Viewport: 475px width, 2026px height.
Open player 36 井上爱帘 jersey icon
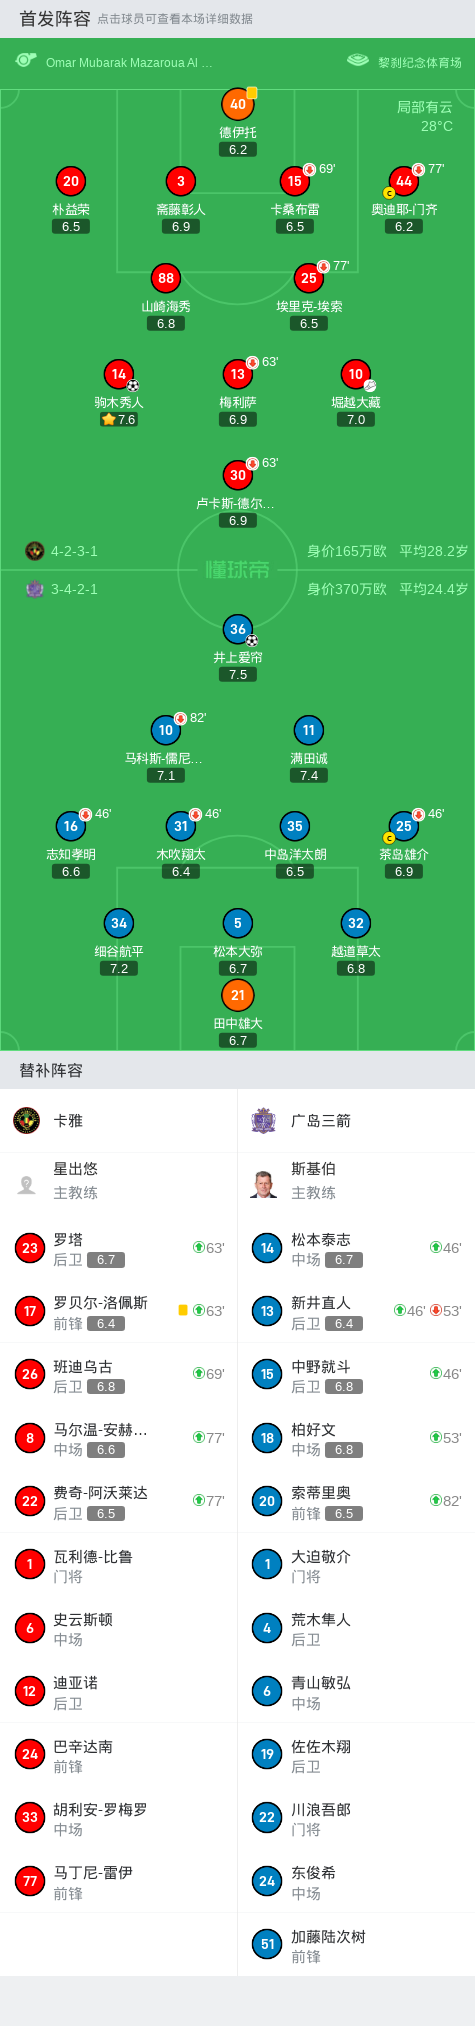(x=238, y=629)
